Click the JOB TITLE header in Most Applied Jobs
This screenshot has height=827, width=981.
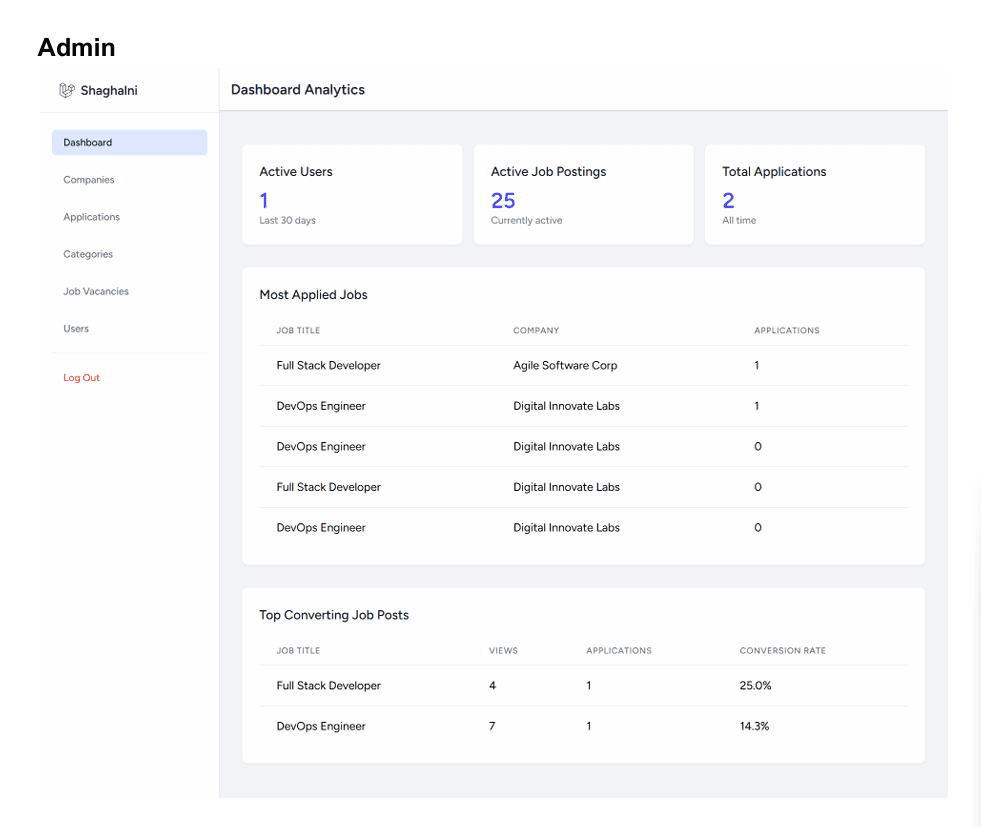point(298,330)
